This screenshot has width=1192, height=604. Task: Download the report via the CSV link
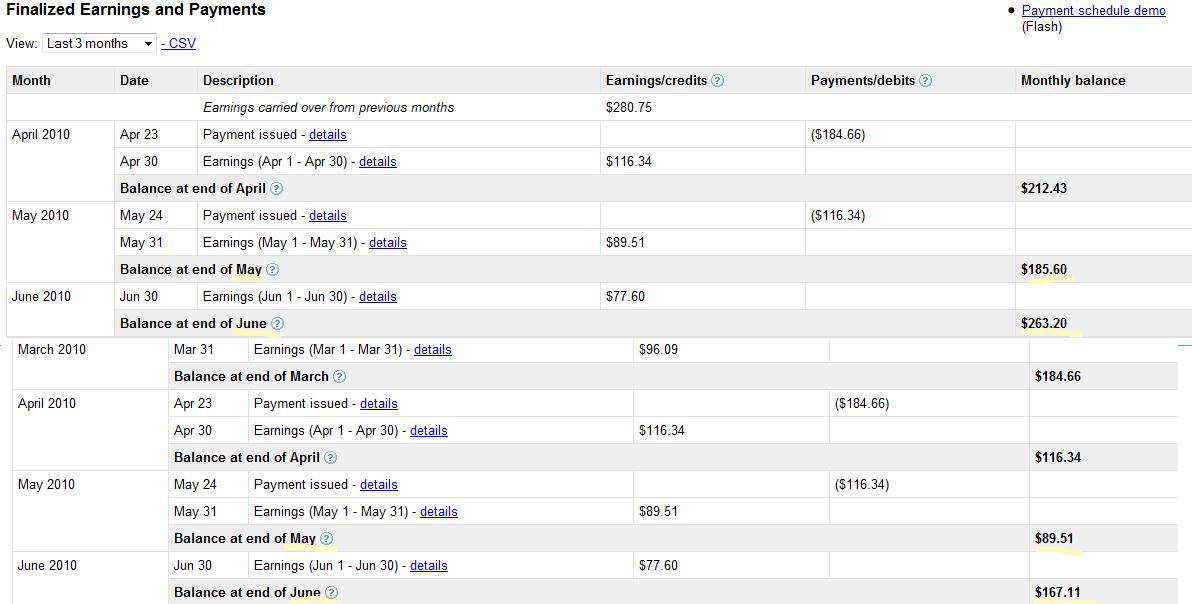point(179,43)
